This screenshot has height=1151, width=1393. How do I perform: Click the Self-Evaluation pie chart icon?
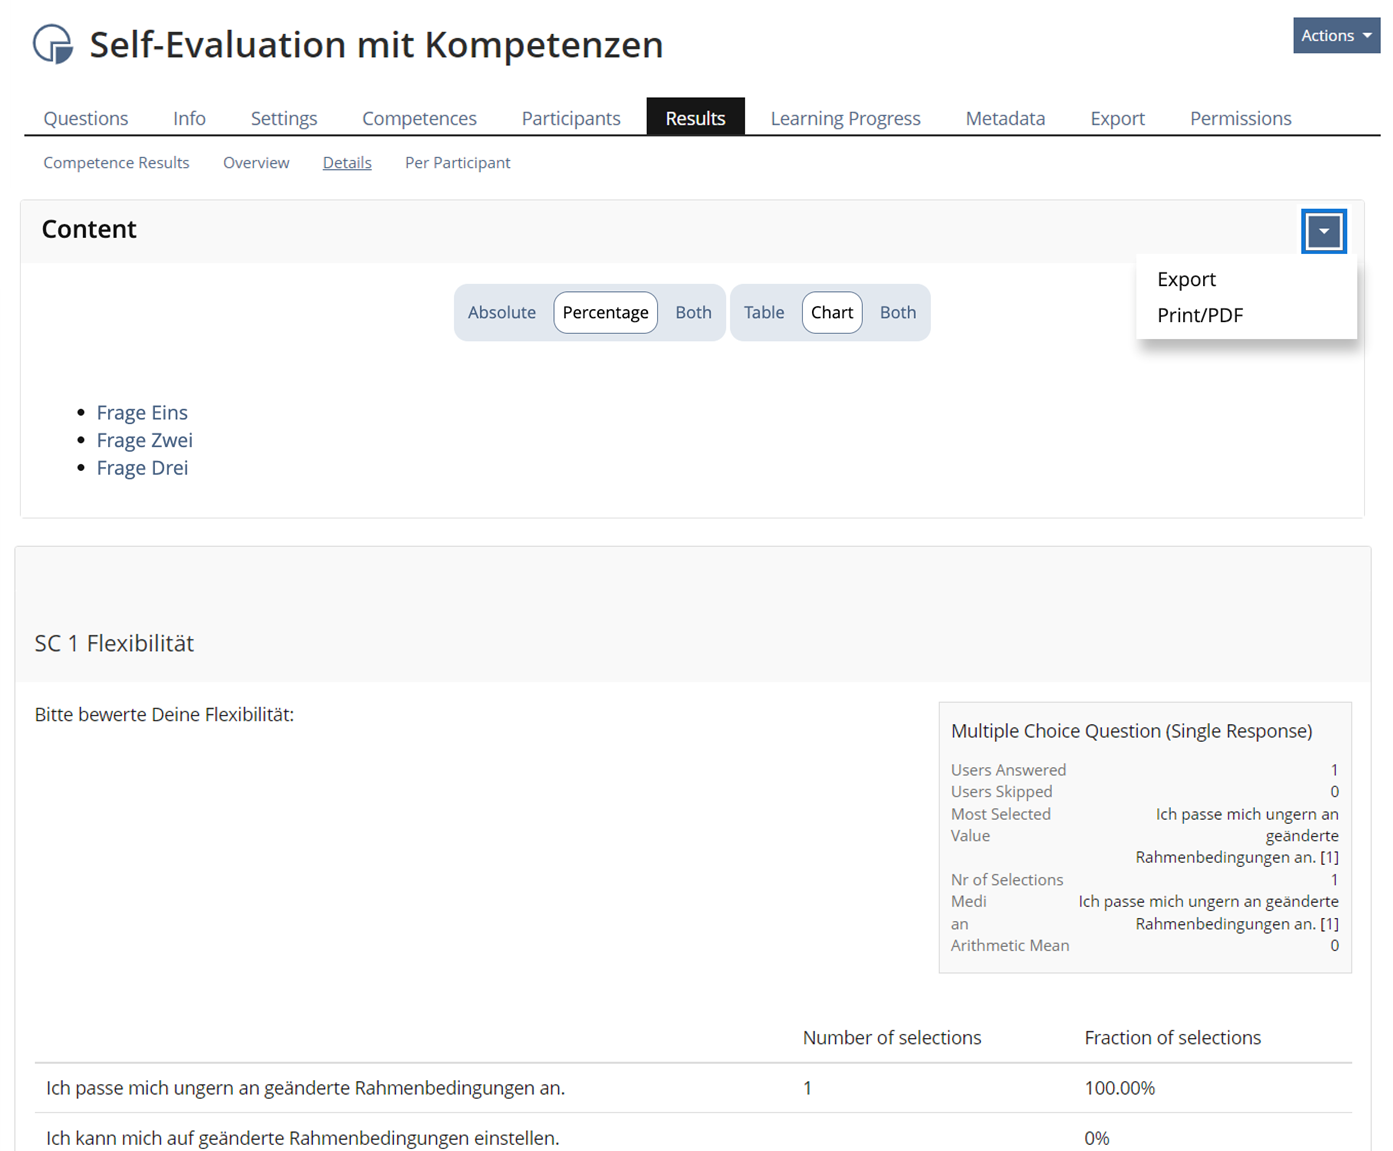53,45
